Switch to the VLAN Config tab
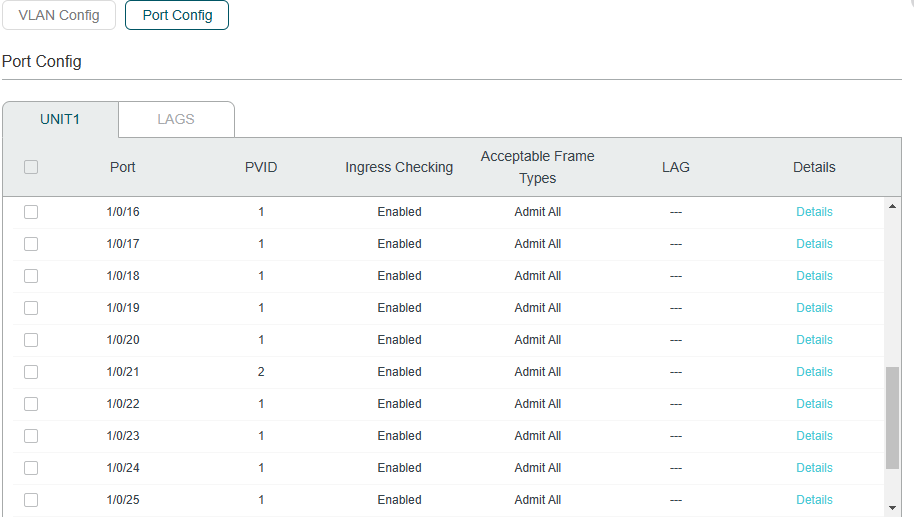The image size is (914, 517). click(59, 15)
